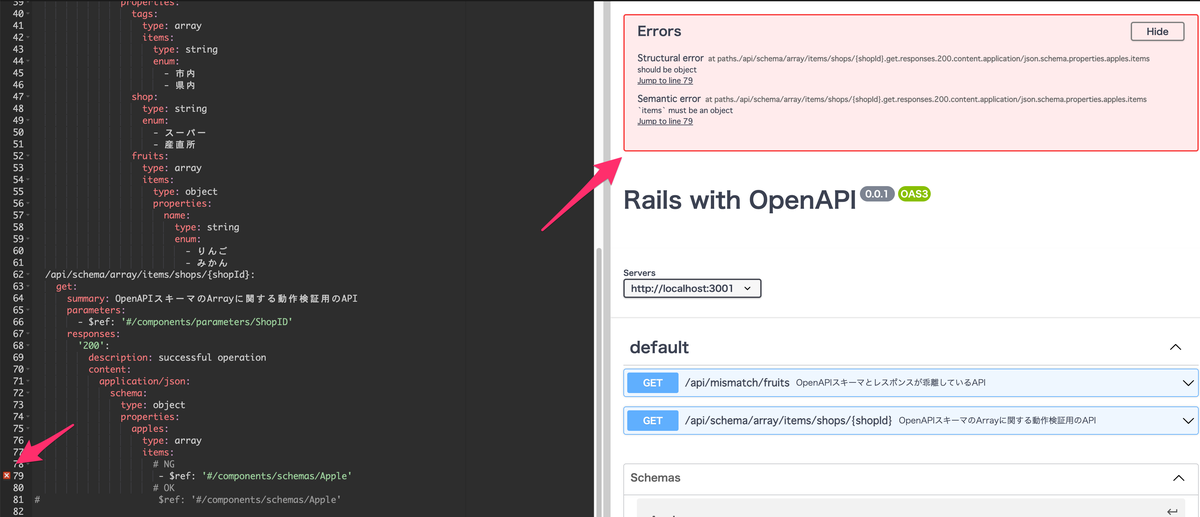The width and height of the screenshot is (1200, 517).
Task: Collapse the Schemas section chevron
Action: 1177,479
